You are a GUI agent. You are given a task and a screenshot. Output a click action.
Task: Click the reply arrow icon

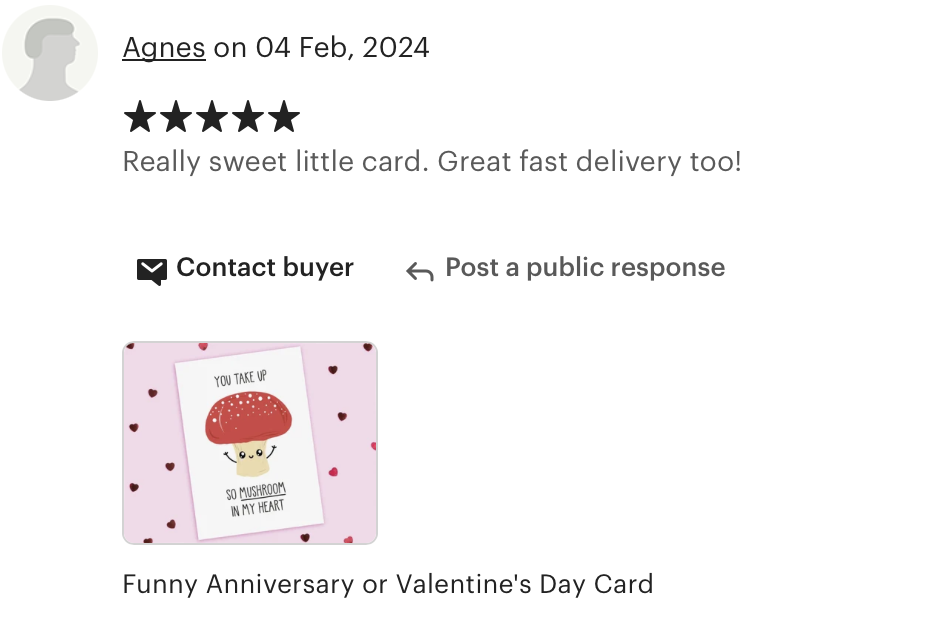click(420, 272)
